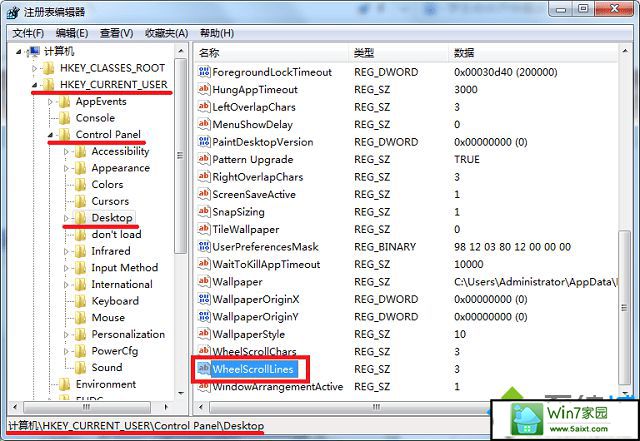Expand the HKEY_CLASSES_ROOT node

34,68
